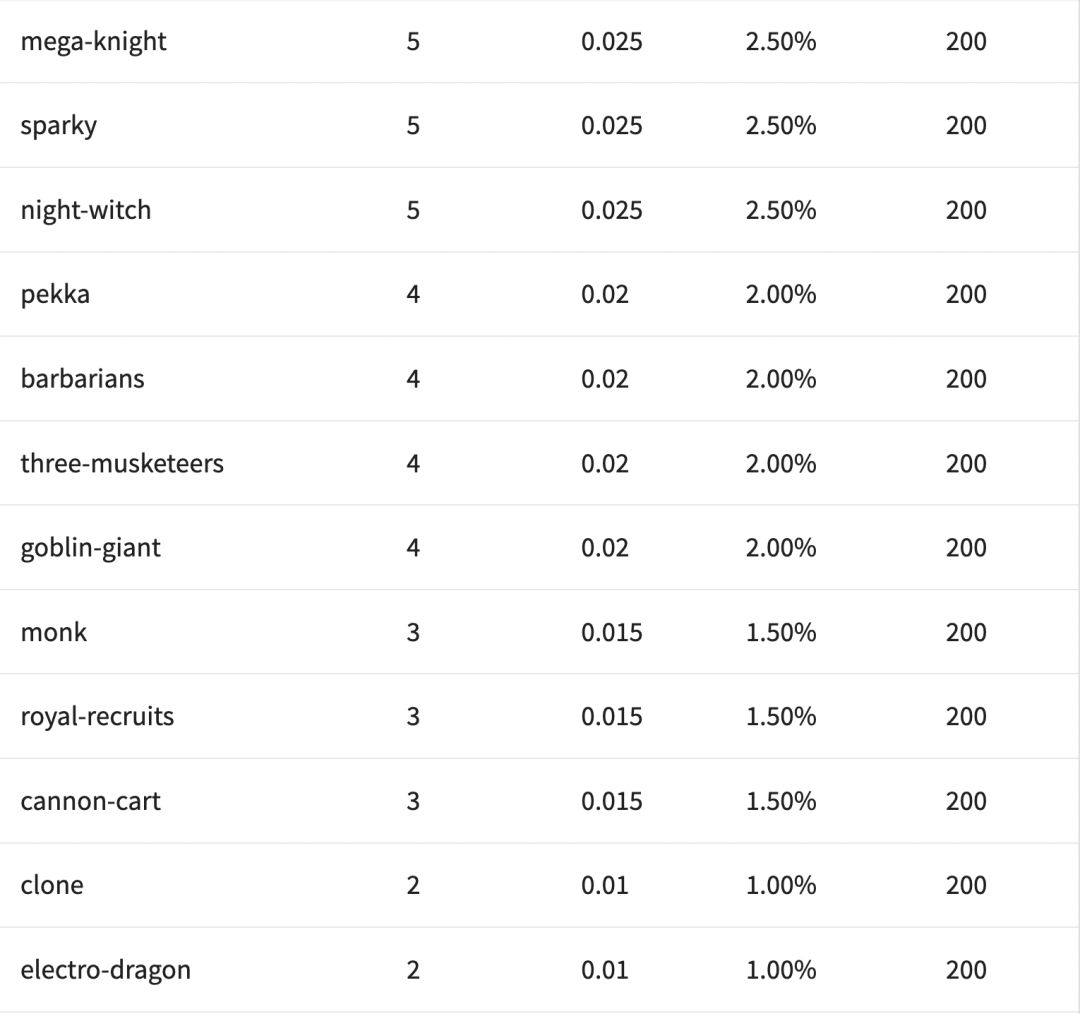Screen dimensions: 1080x1014
Task: Click the 200 value in monk row
Action: (965, 632)
